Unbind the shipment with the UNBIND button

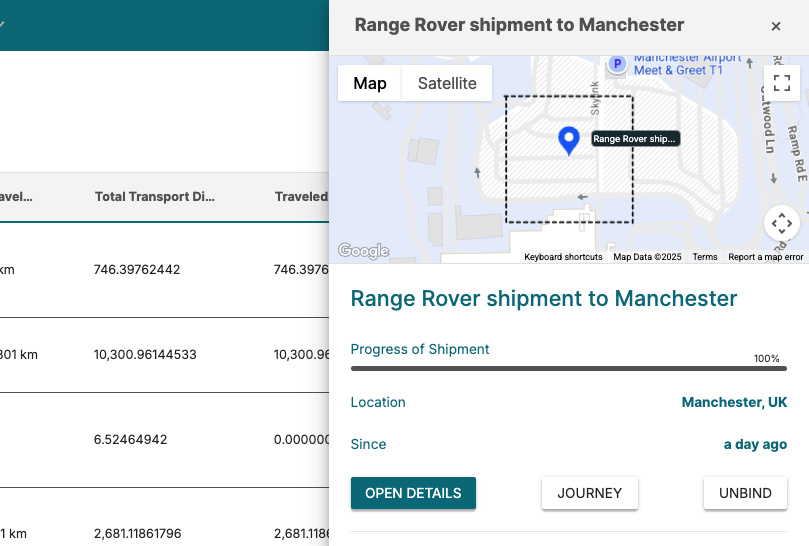745,493
